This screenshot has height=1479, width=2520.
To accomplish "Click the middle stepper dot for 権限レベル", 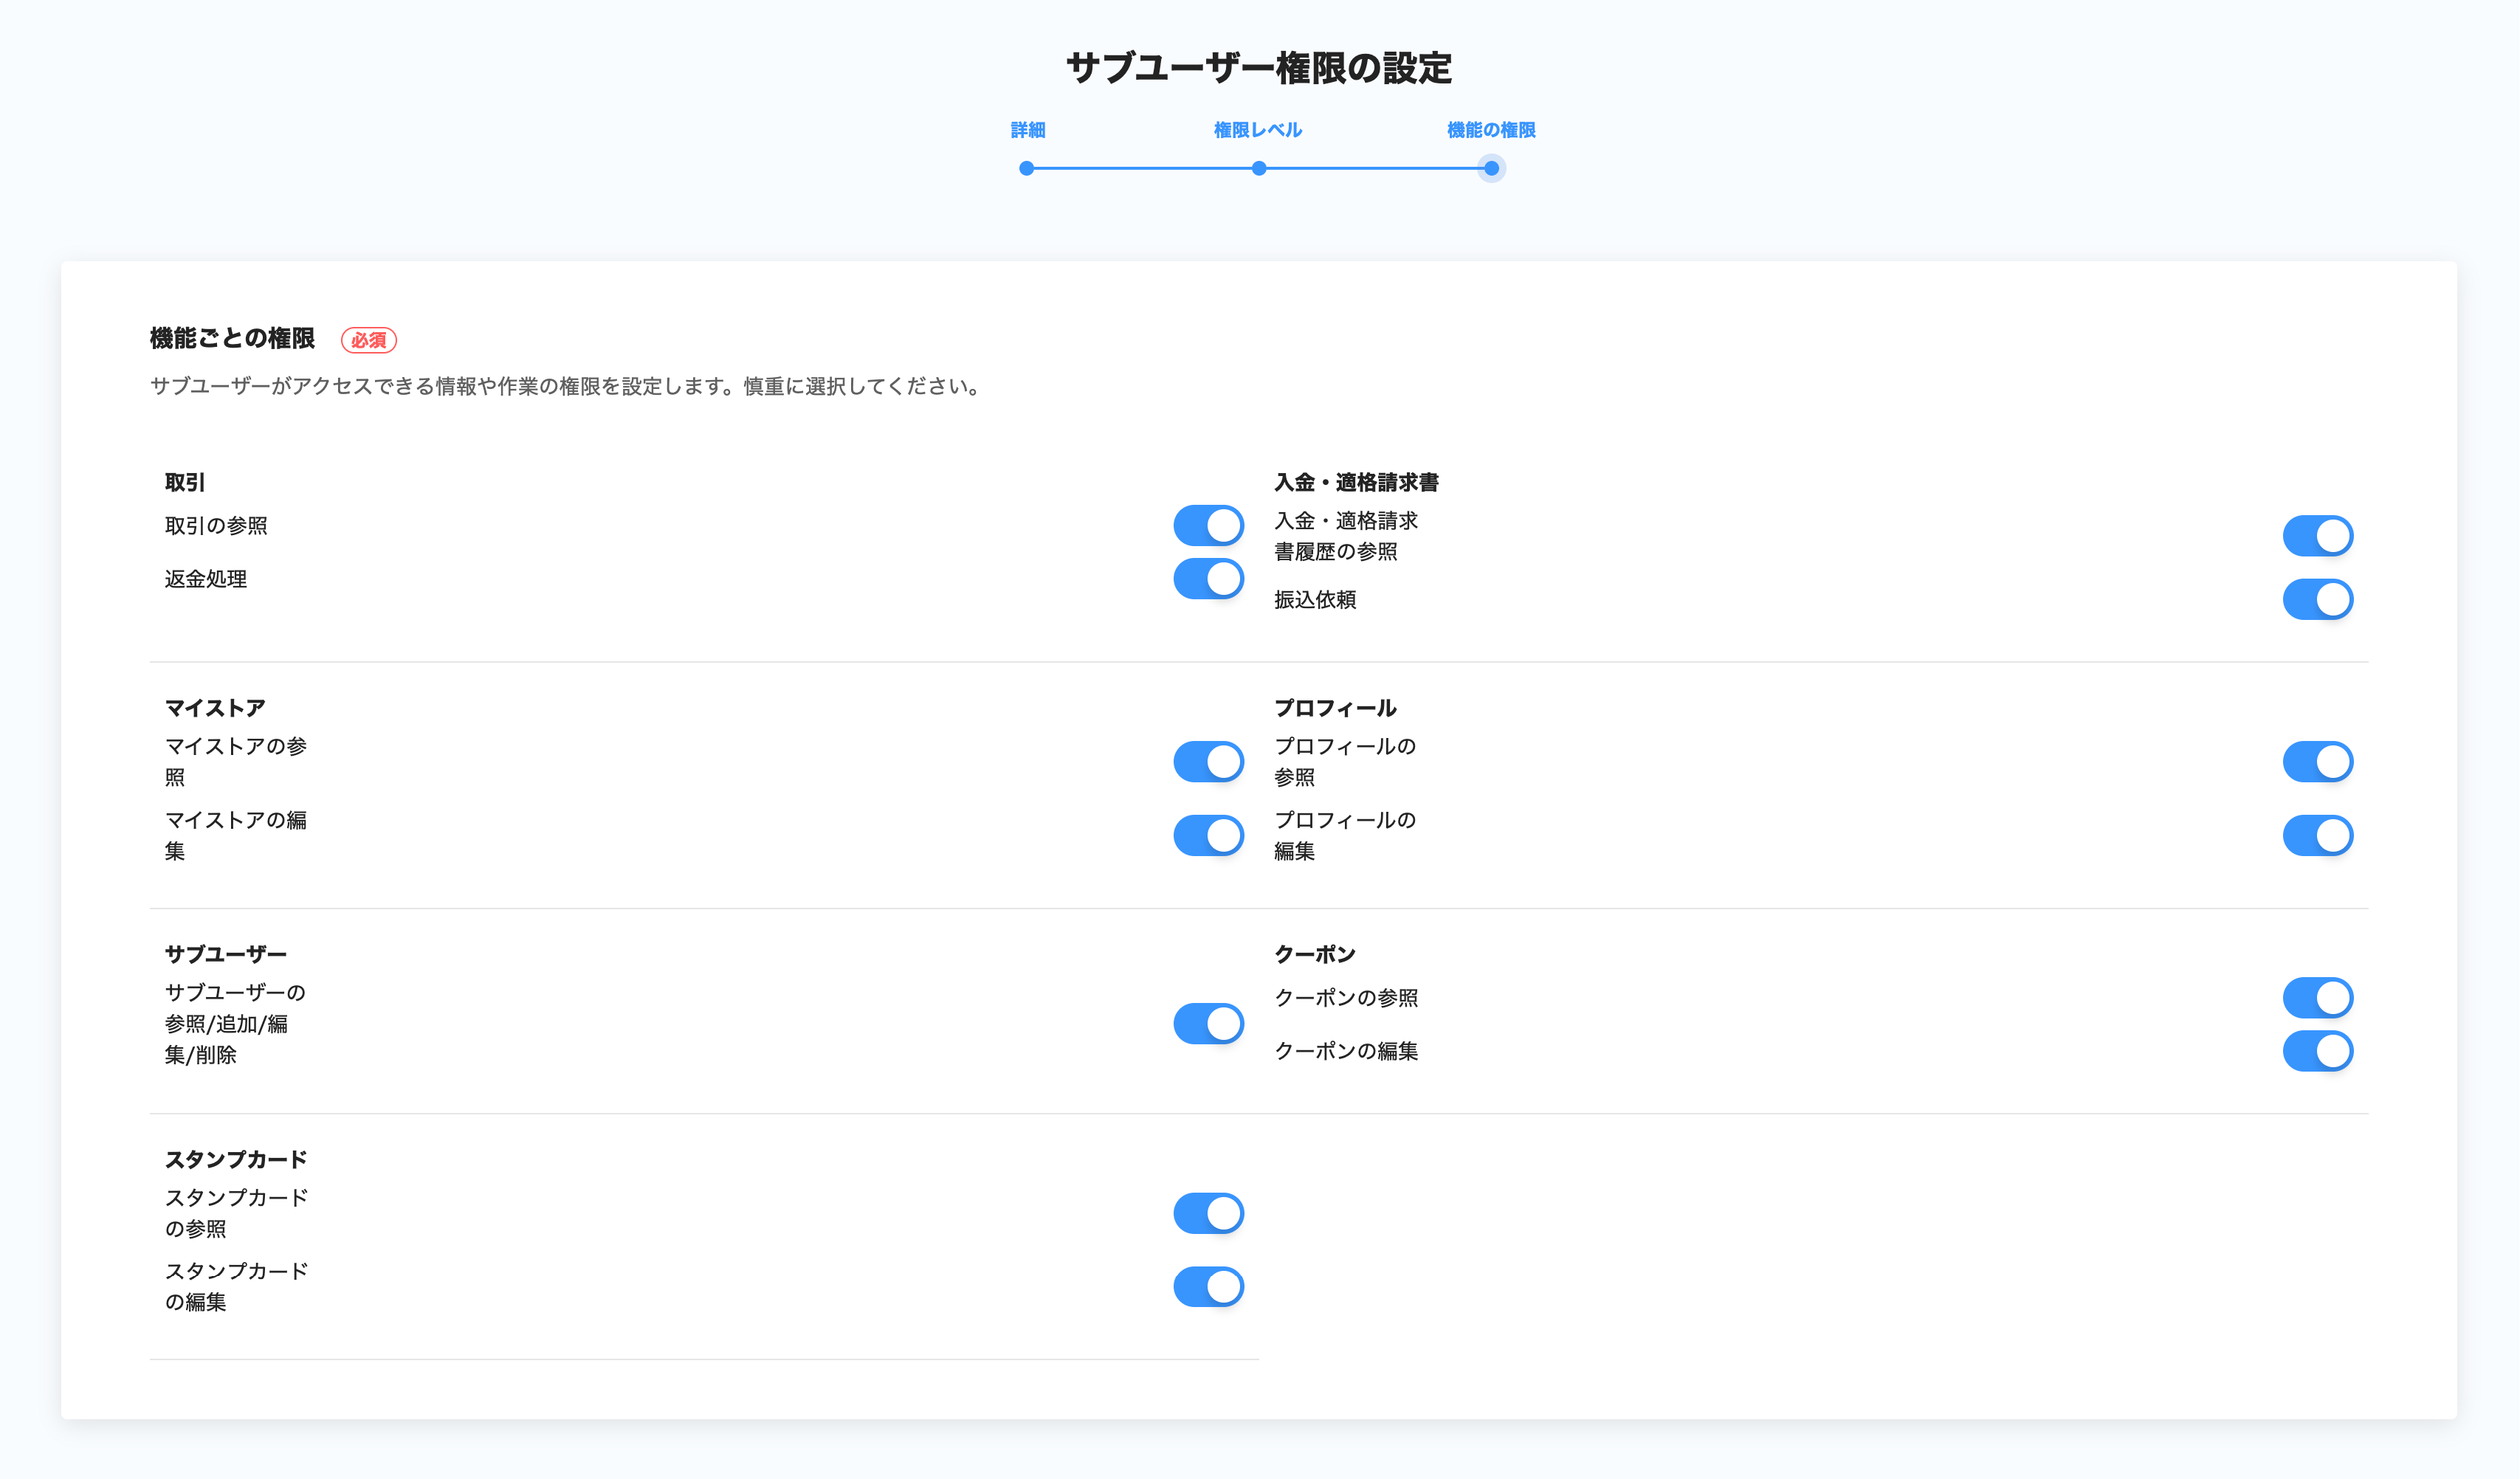I will (x=1259, y=168).
